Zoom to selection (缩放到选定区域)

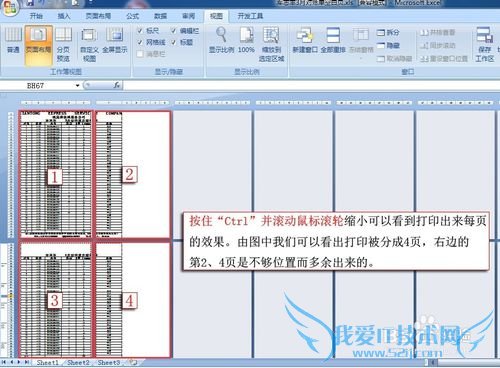(271, 45)
